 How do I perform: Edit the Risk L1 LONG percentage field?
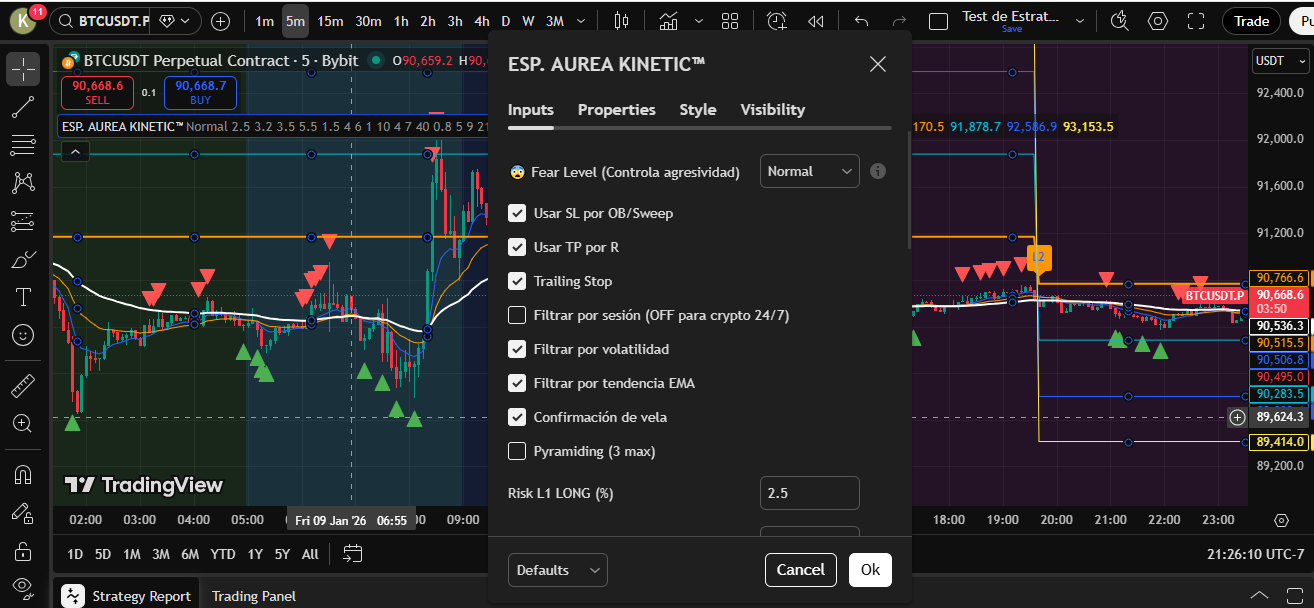(810, 492)
